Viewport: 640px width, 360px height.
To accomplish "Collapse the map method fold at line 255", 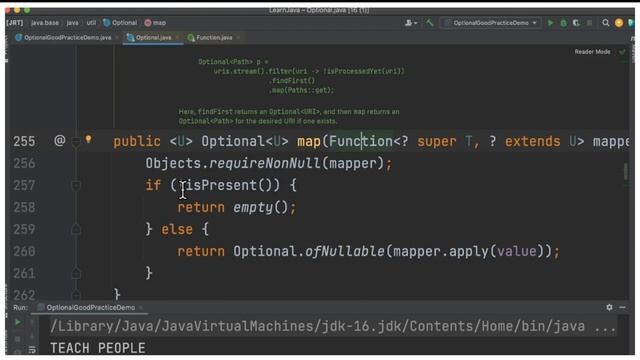I will [76, 142].
